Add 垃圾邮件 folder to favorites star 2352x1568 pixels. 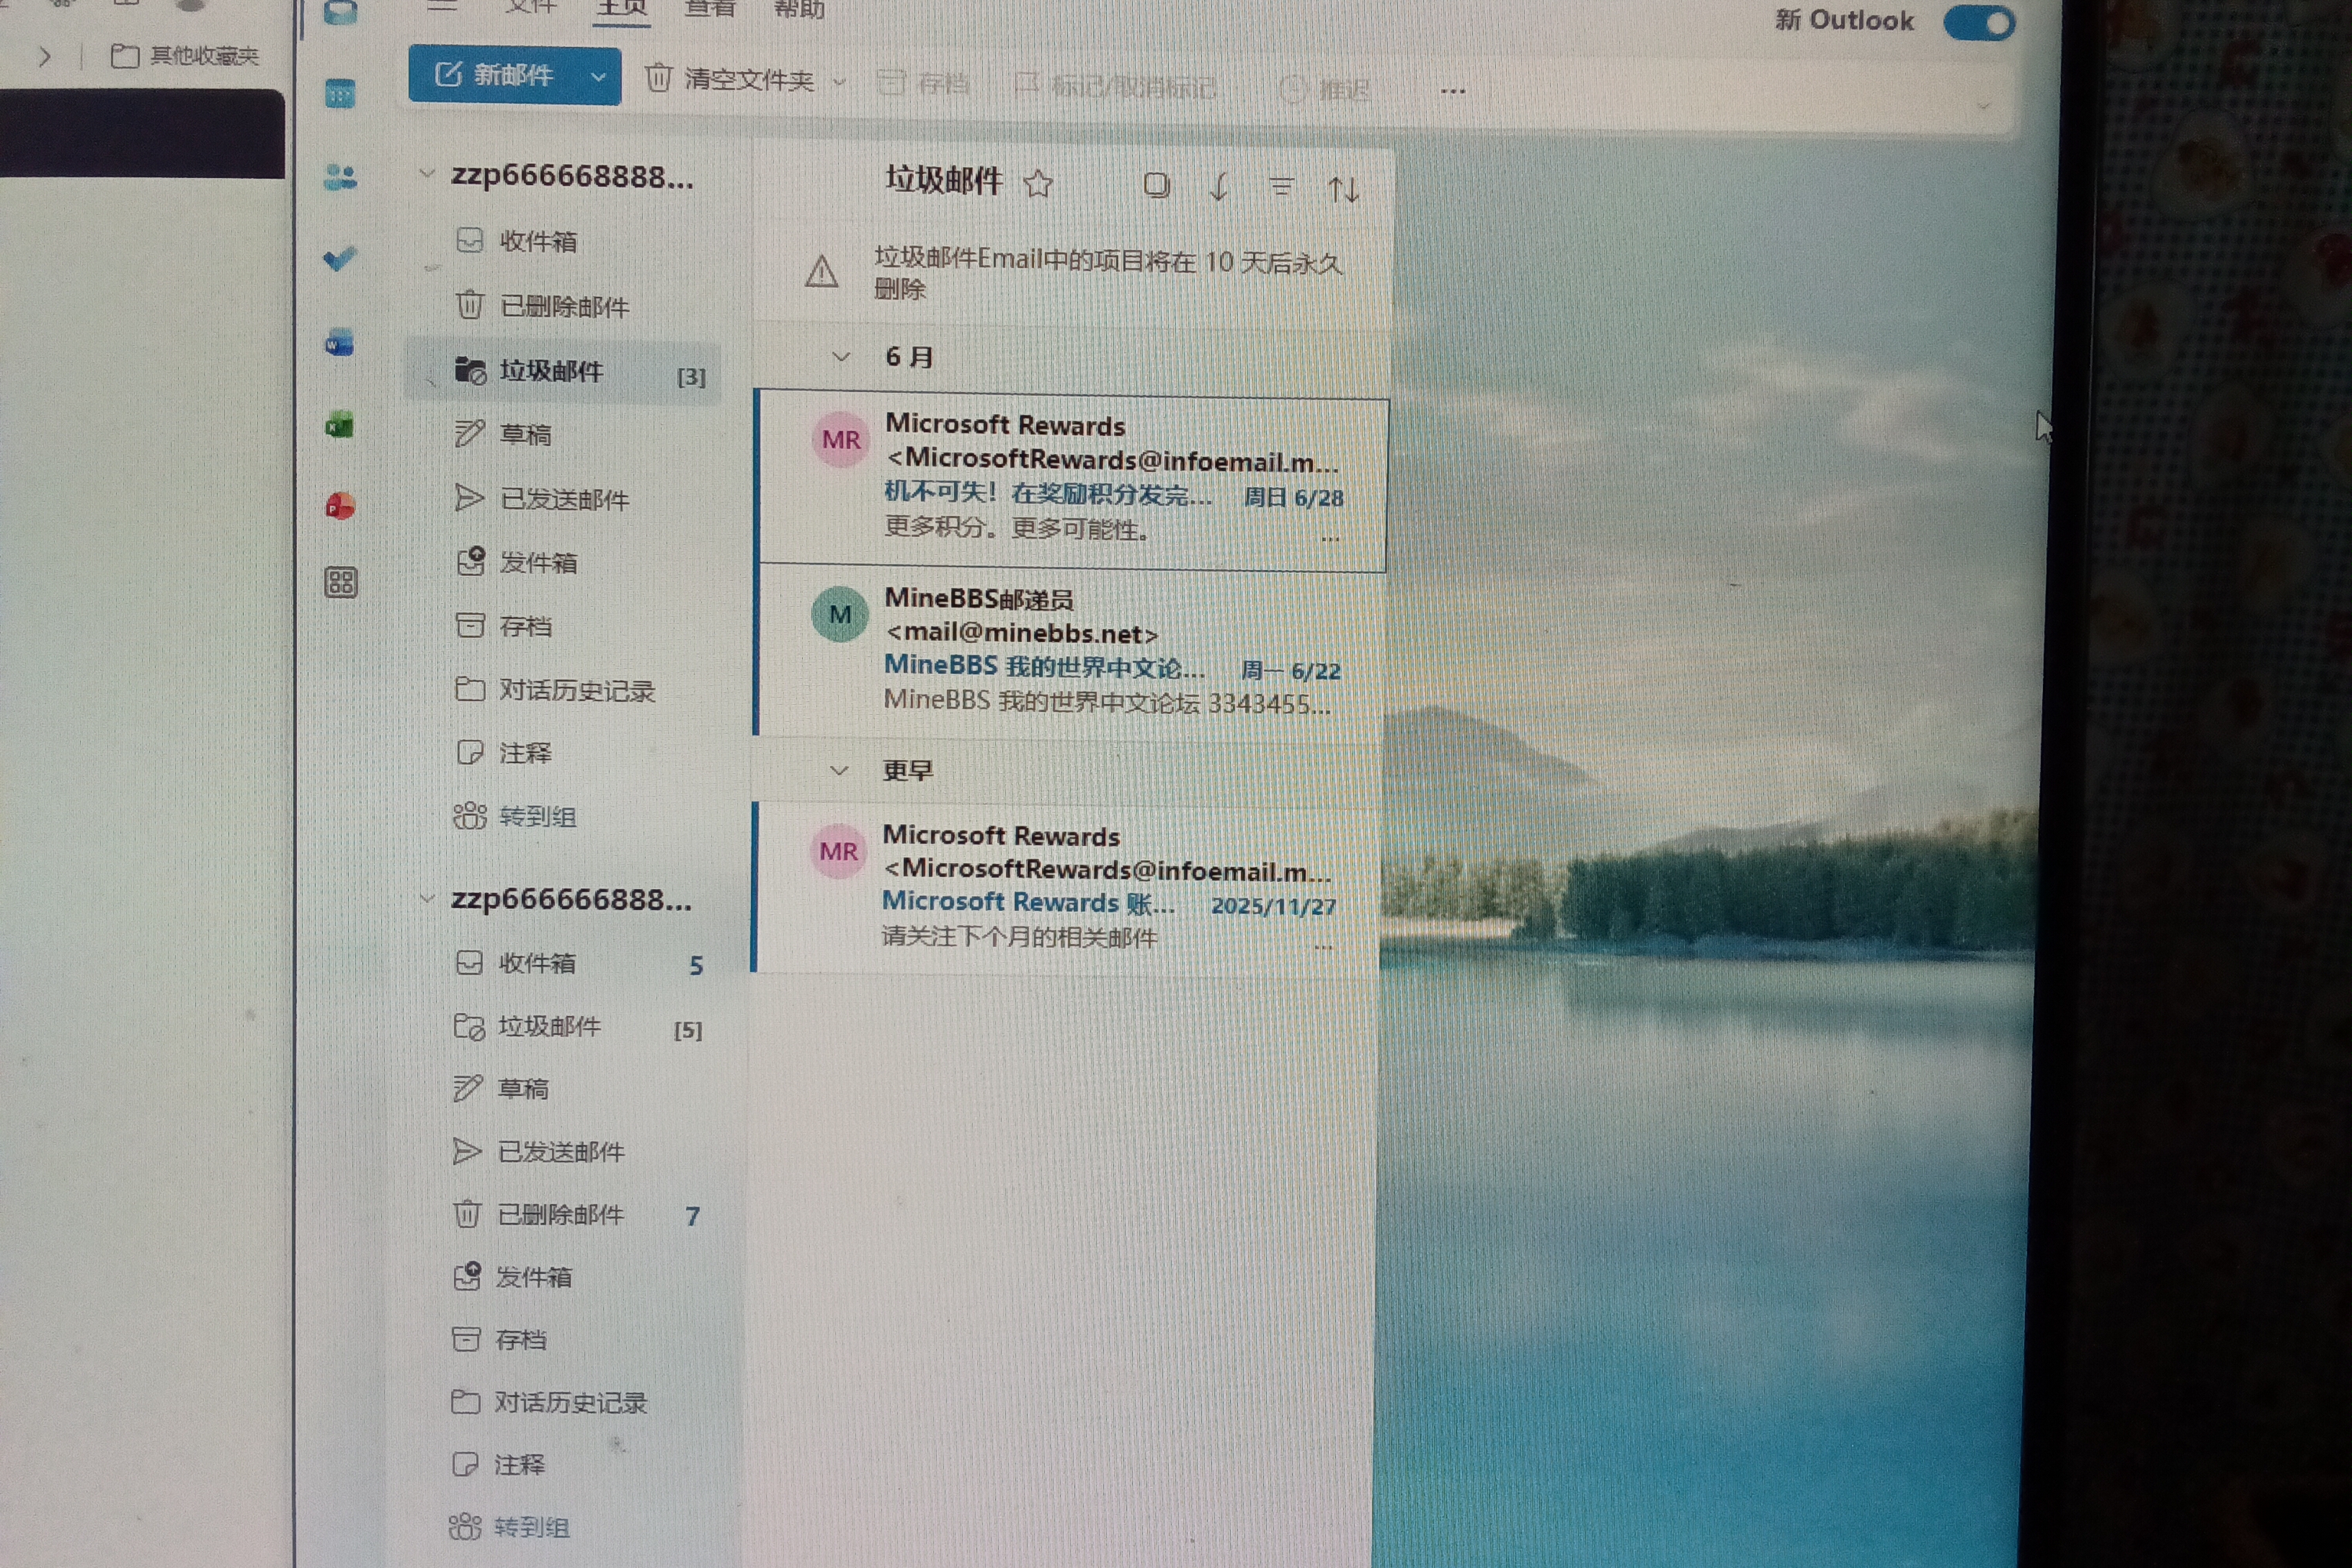tap(1038, 184)
